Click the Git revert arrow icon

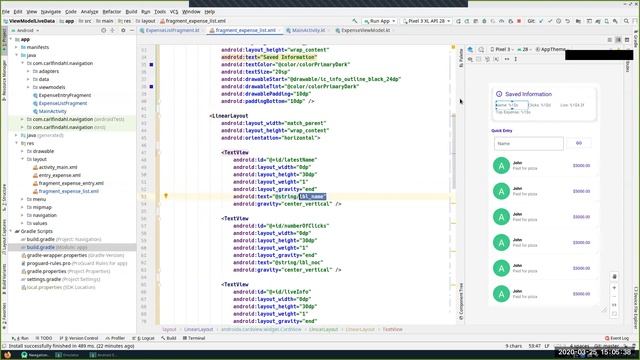coord(567,21)
